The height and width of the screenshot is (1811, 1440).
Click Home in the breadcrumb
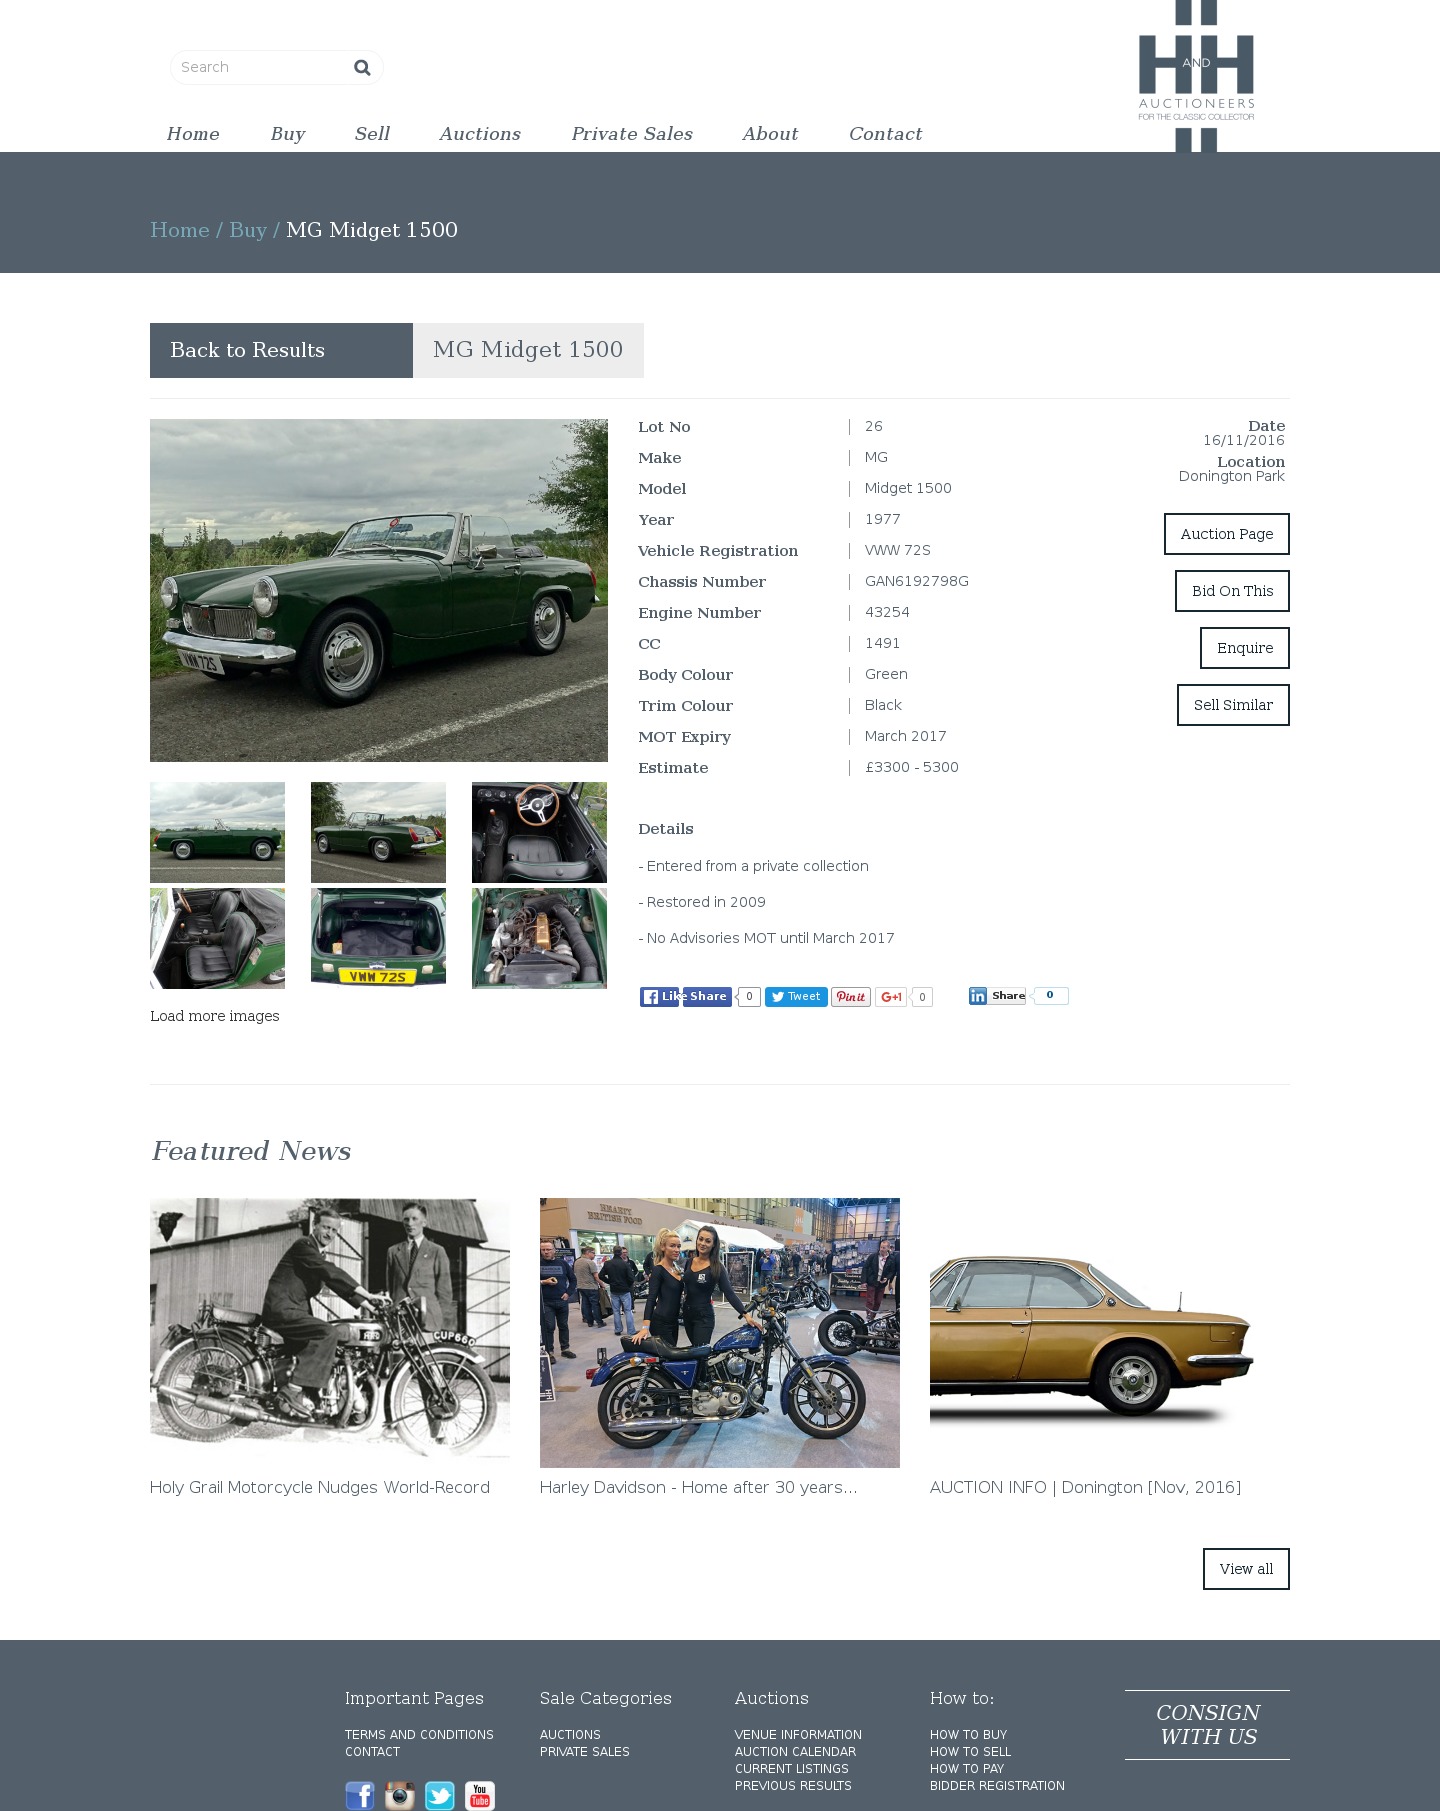(x=180, y=230)
